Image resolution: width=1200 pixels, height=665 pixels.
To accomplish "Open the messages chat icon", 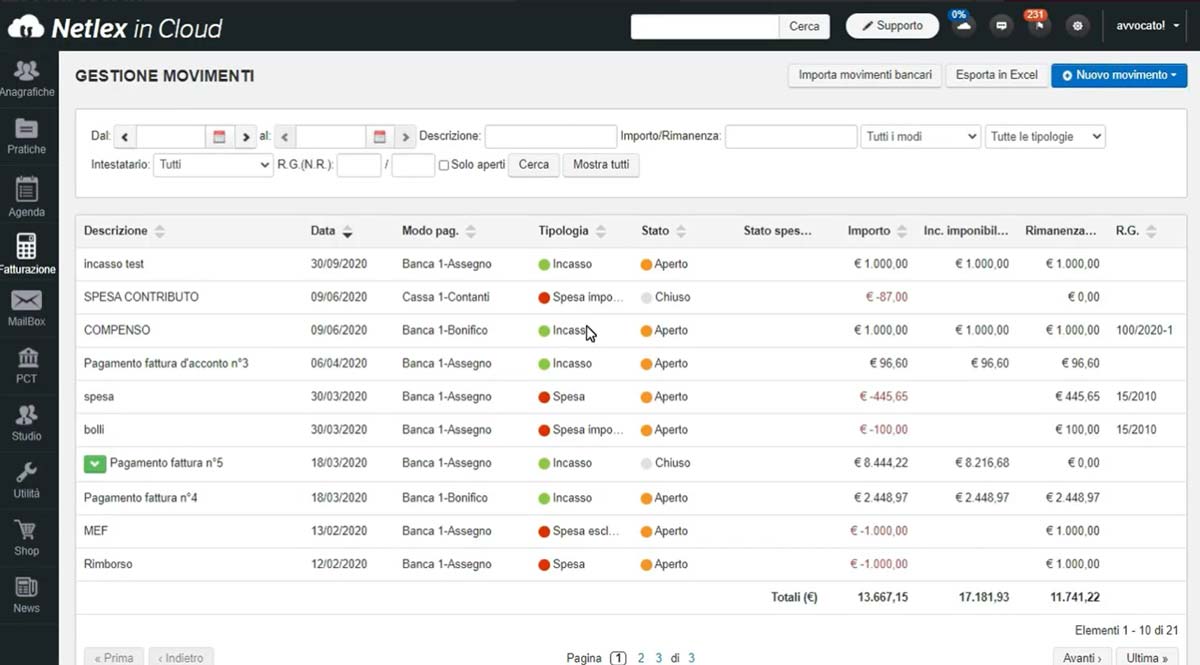I will 1001,26.
